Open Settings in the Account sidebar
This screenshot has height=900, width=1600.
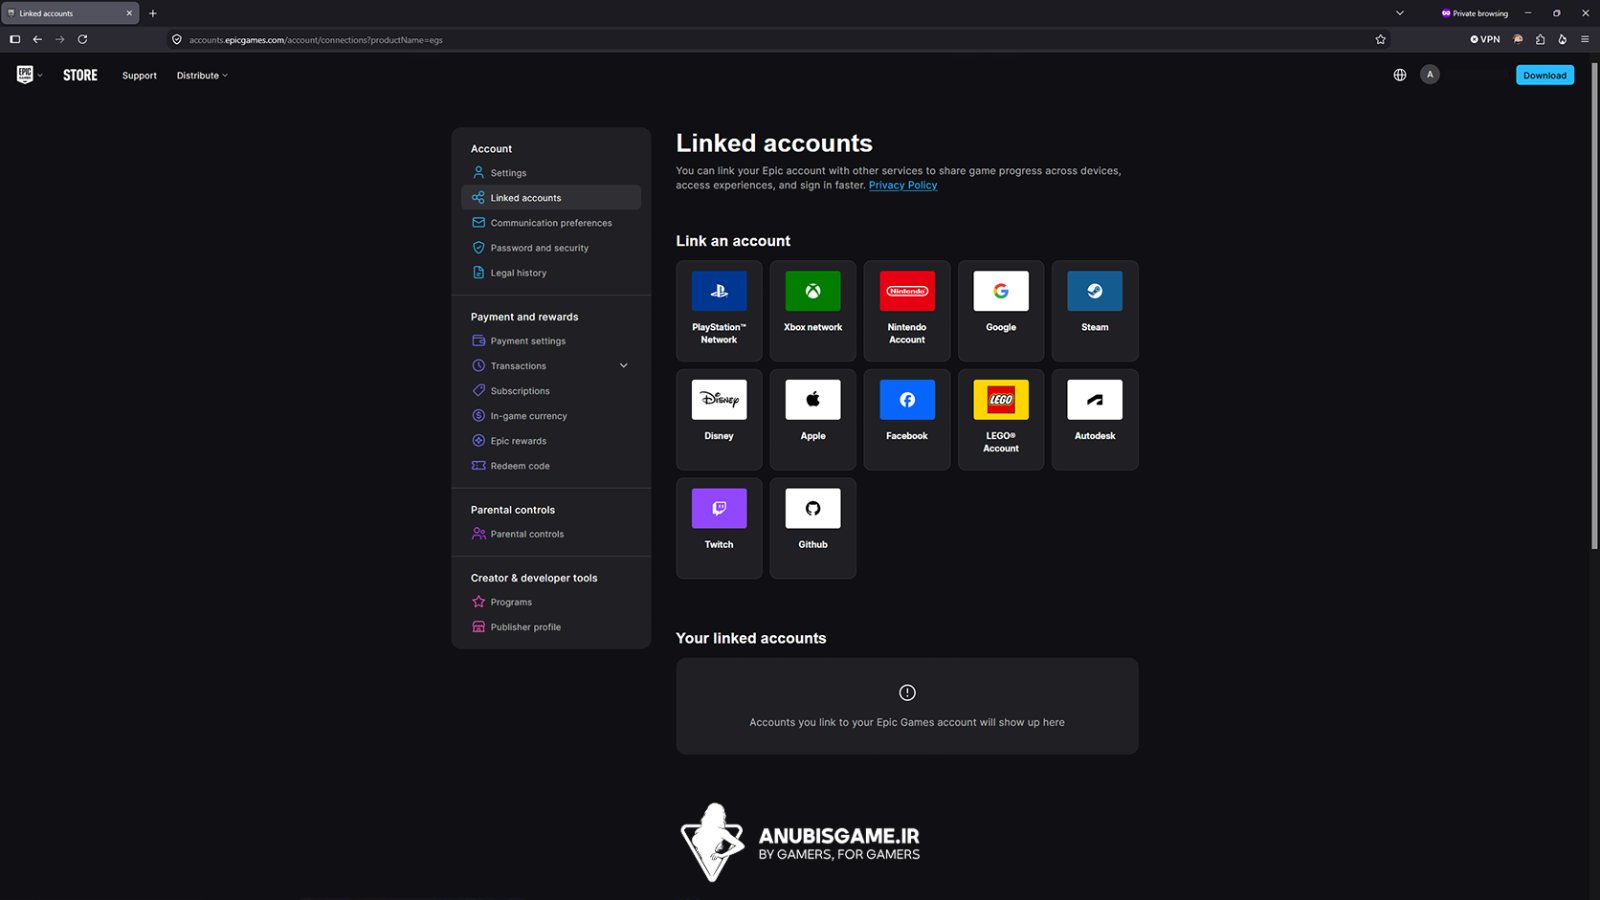point(551,173)
